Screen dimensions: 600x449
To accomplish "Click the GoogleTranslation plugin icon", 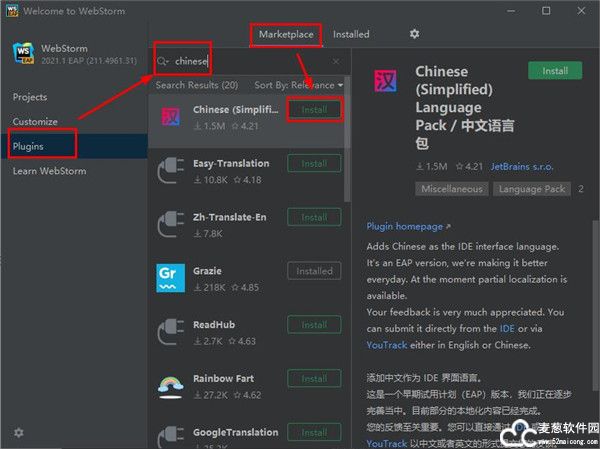I will point(171,437).
